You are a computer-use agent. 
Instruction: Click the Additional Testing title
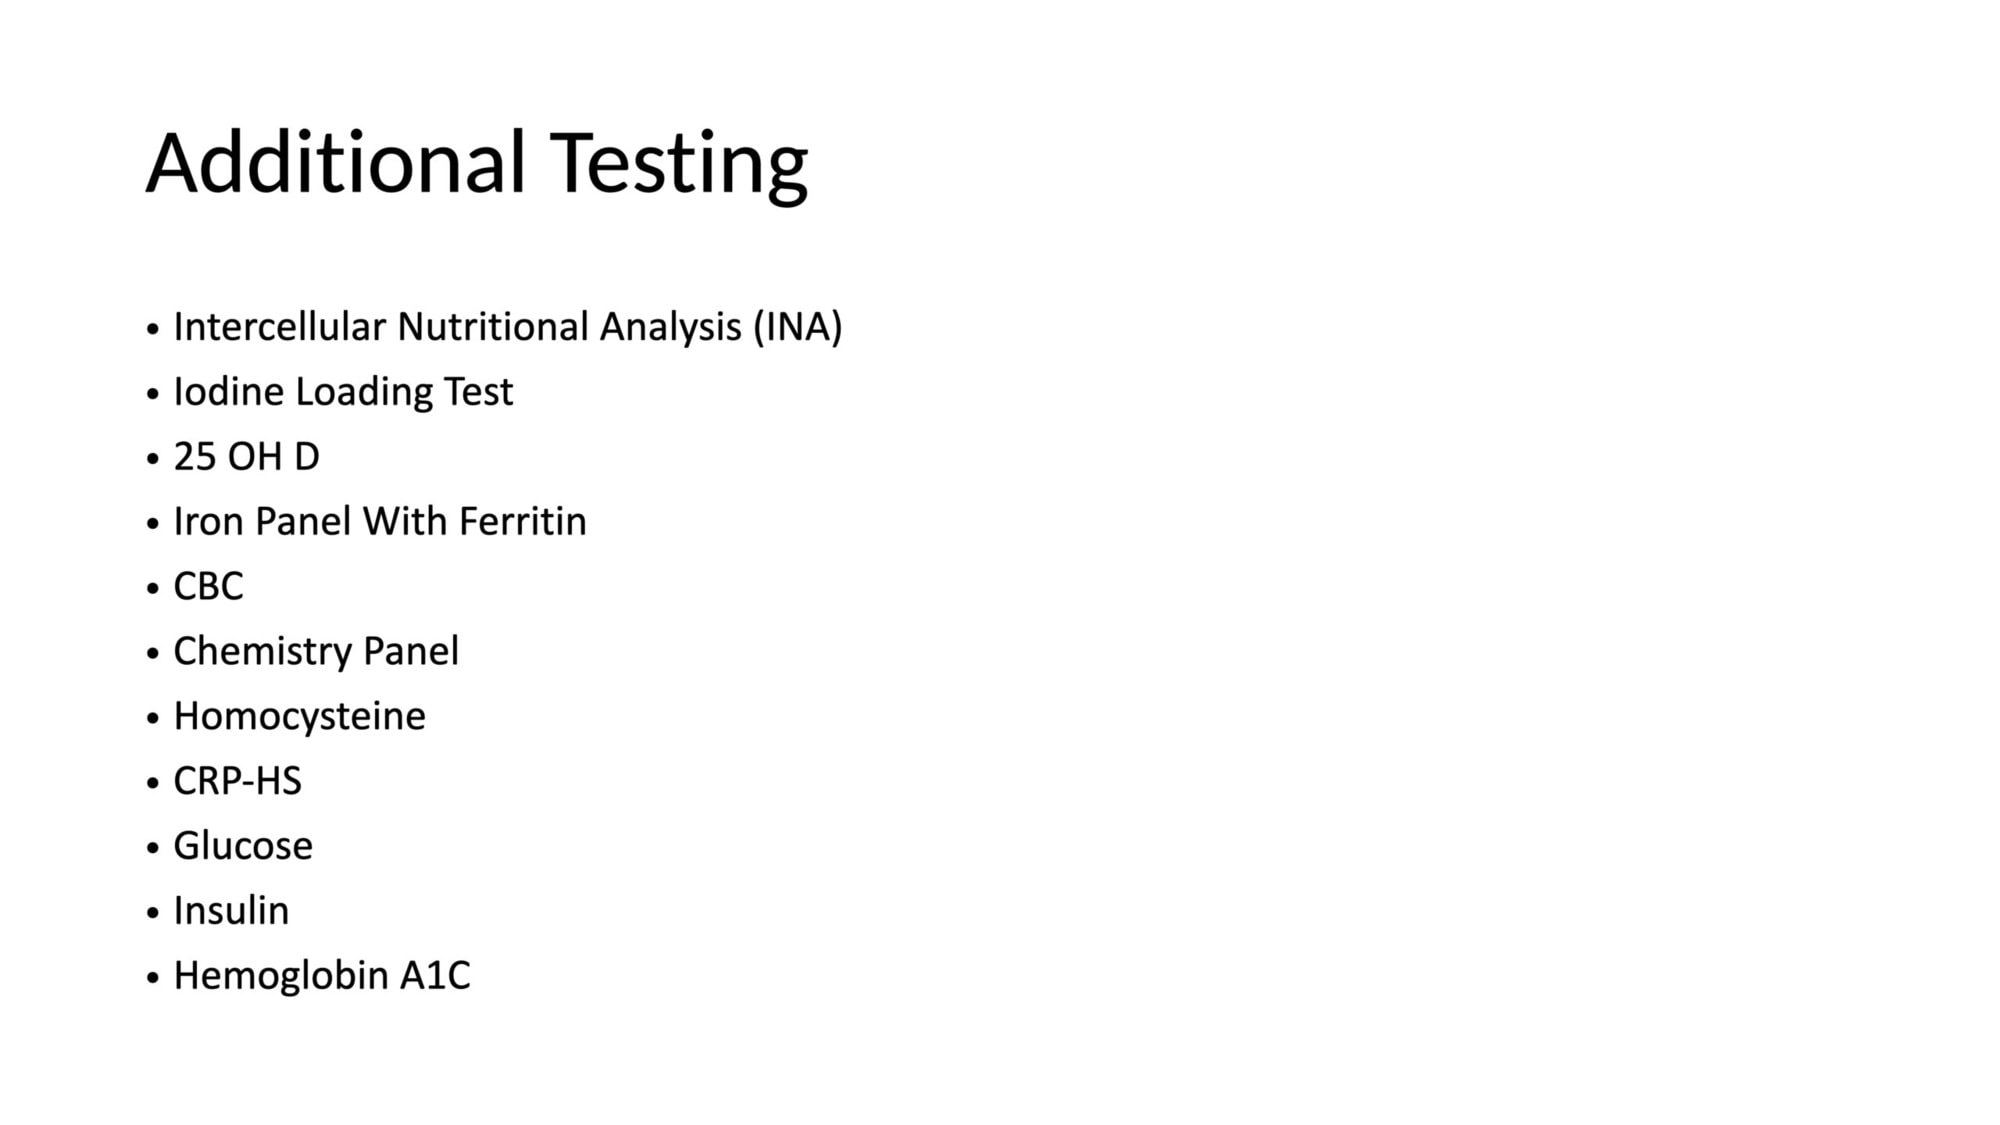coord(477,164)
